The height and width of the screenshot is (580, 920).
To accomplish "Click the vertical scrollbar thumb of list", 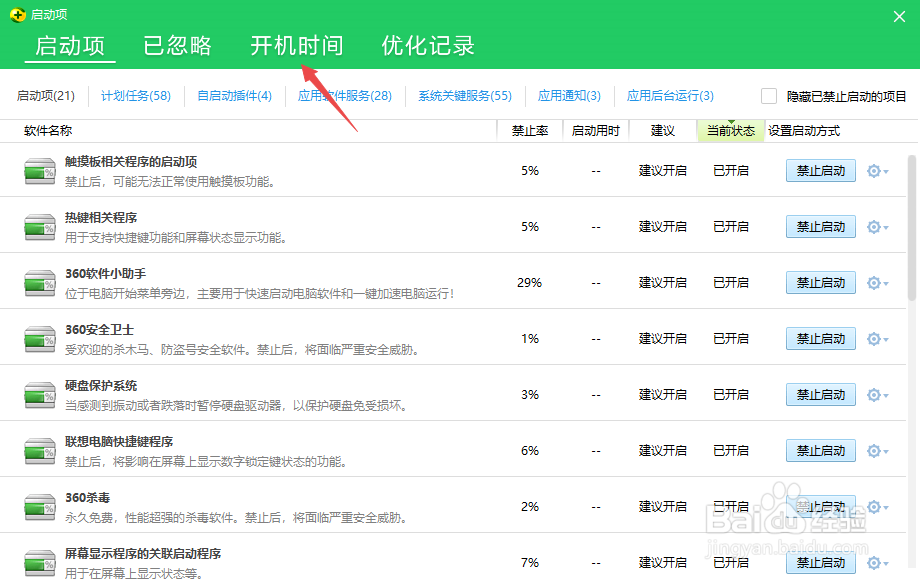I will coord(912,228).
